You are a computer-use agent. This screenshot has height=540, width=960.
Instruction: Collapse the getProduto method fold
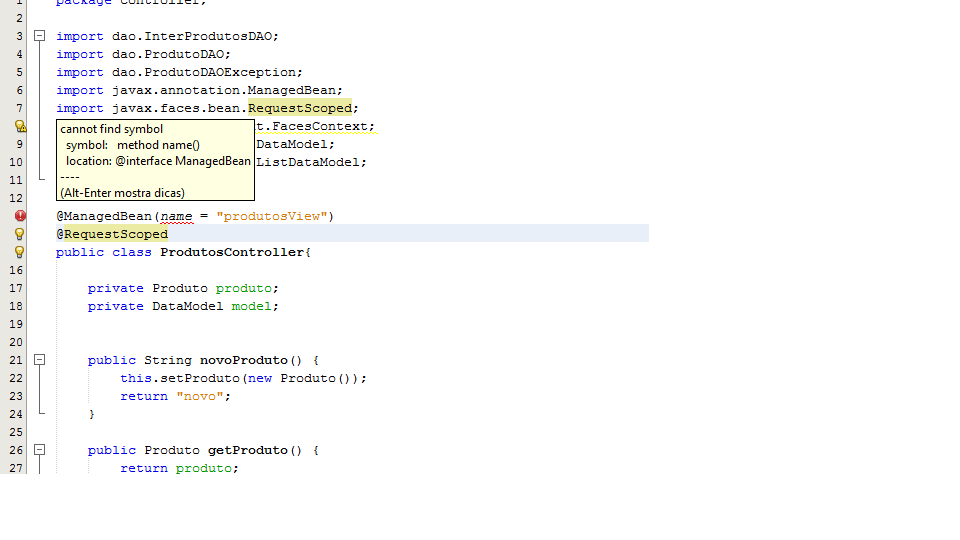tap(40, 450)
